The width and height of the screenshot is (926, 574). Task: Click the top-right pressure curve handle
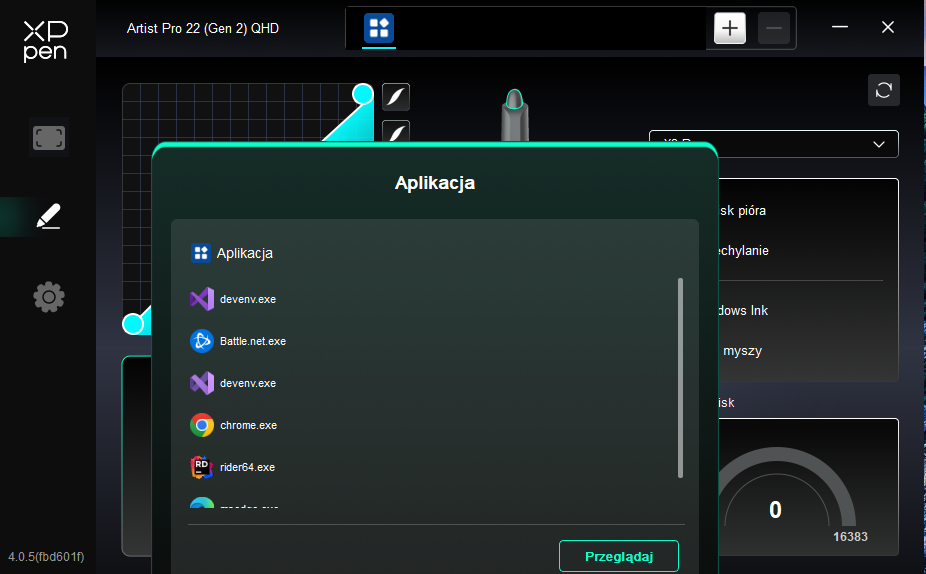click(x=363, y=94)
